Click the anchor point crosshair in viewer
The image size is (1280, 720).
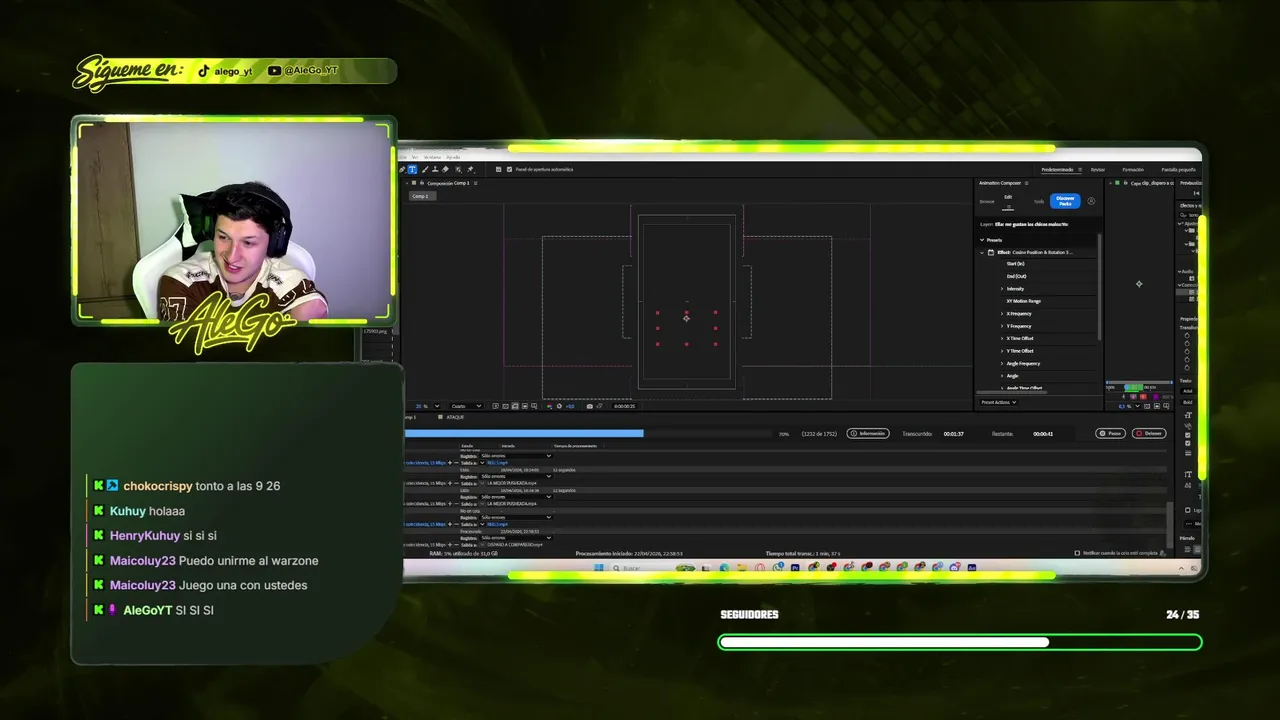(686, 317)
